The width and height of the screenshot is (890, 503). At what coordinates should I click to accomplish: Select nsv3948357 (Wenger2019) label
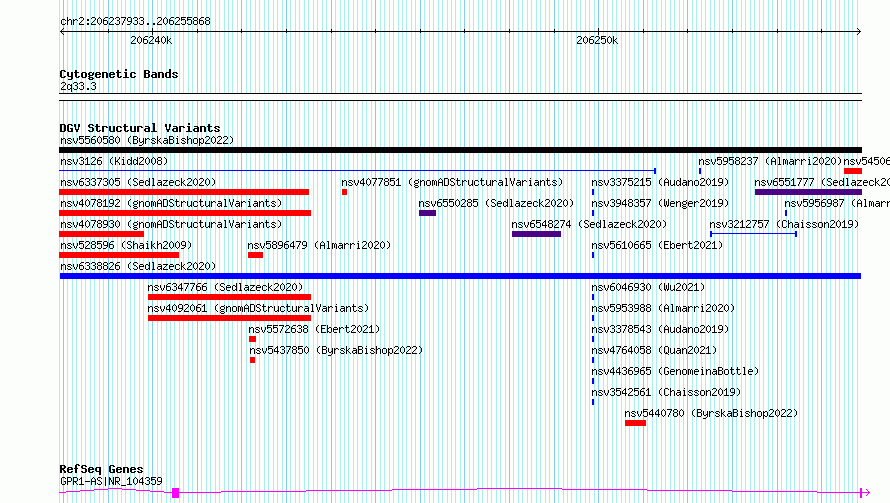[660, 203]
